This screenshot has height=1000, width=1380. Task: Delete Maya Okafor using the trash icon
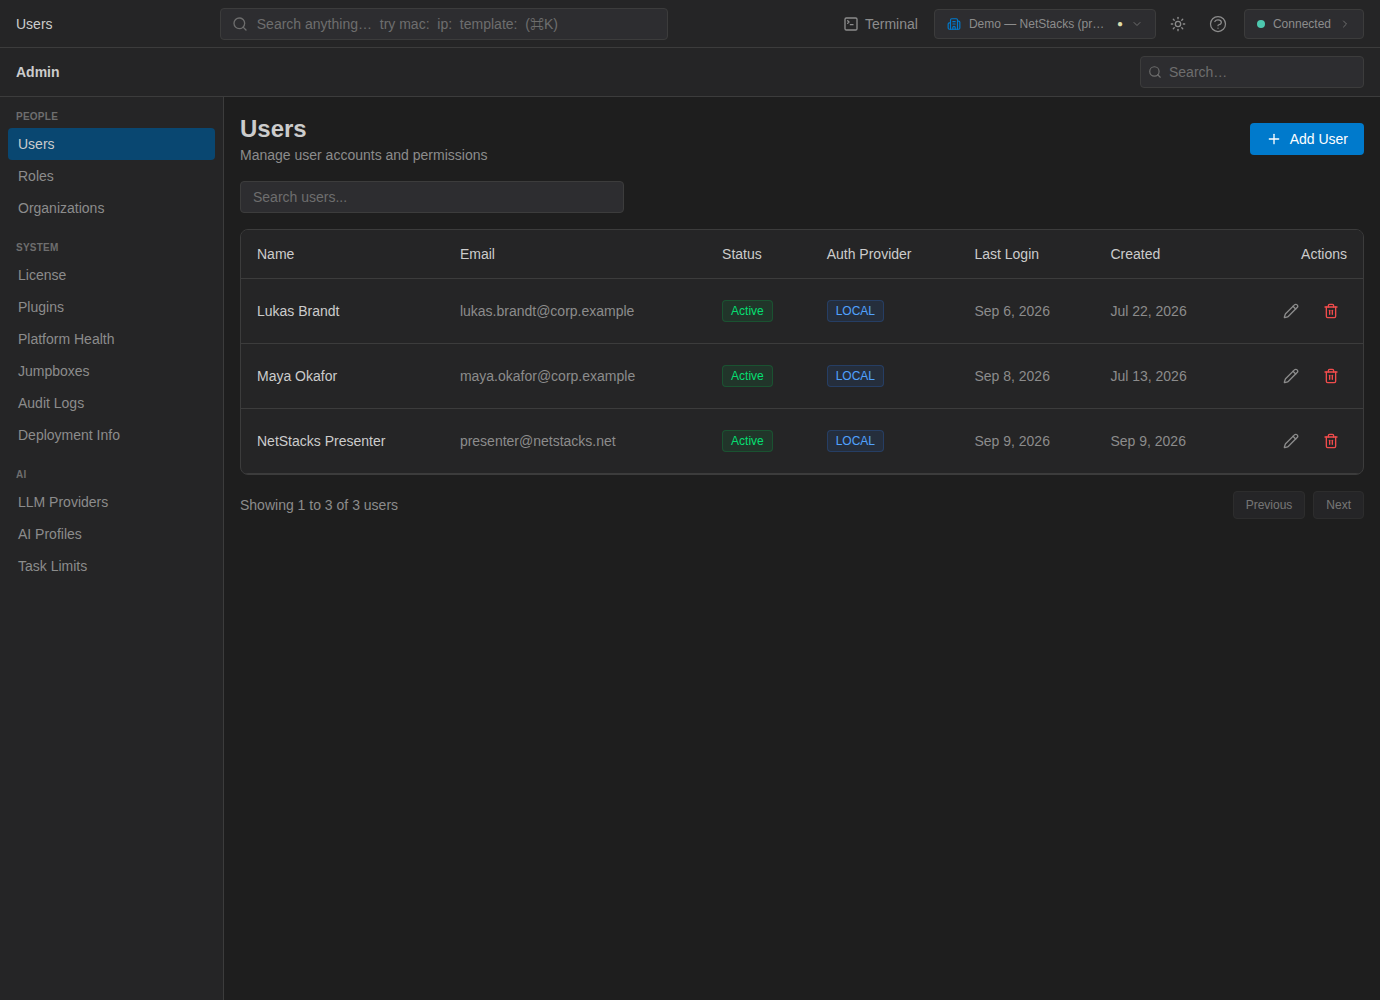tap(1331, 376)
